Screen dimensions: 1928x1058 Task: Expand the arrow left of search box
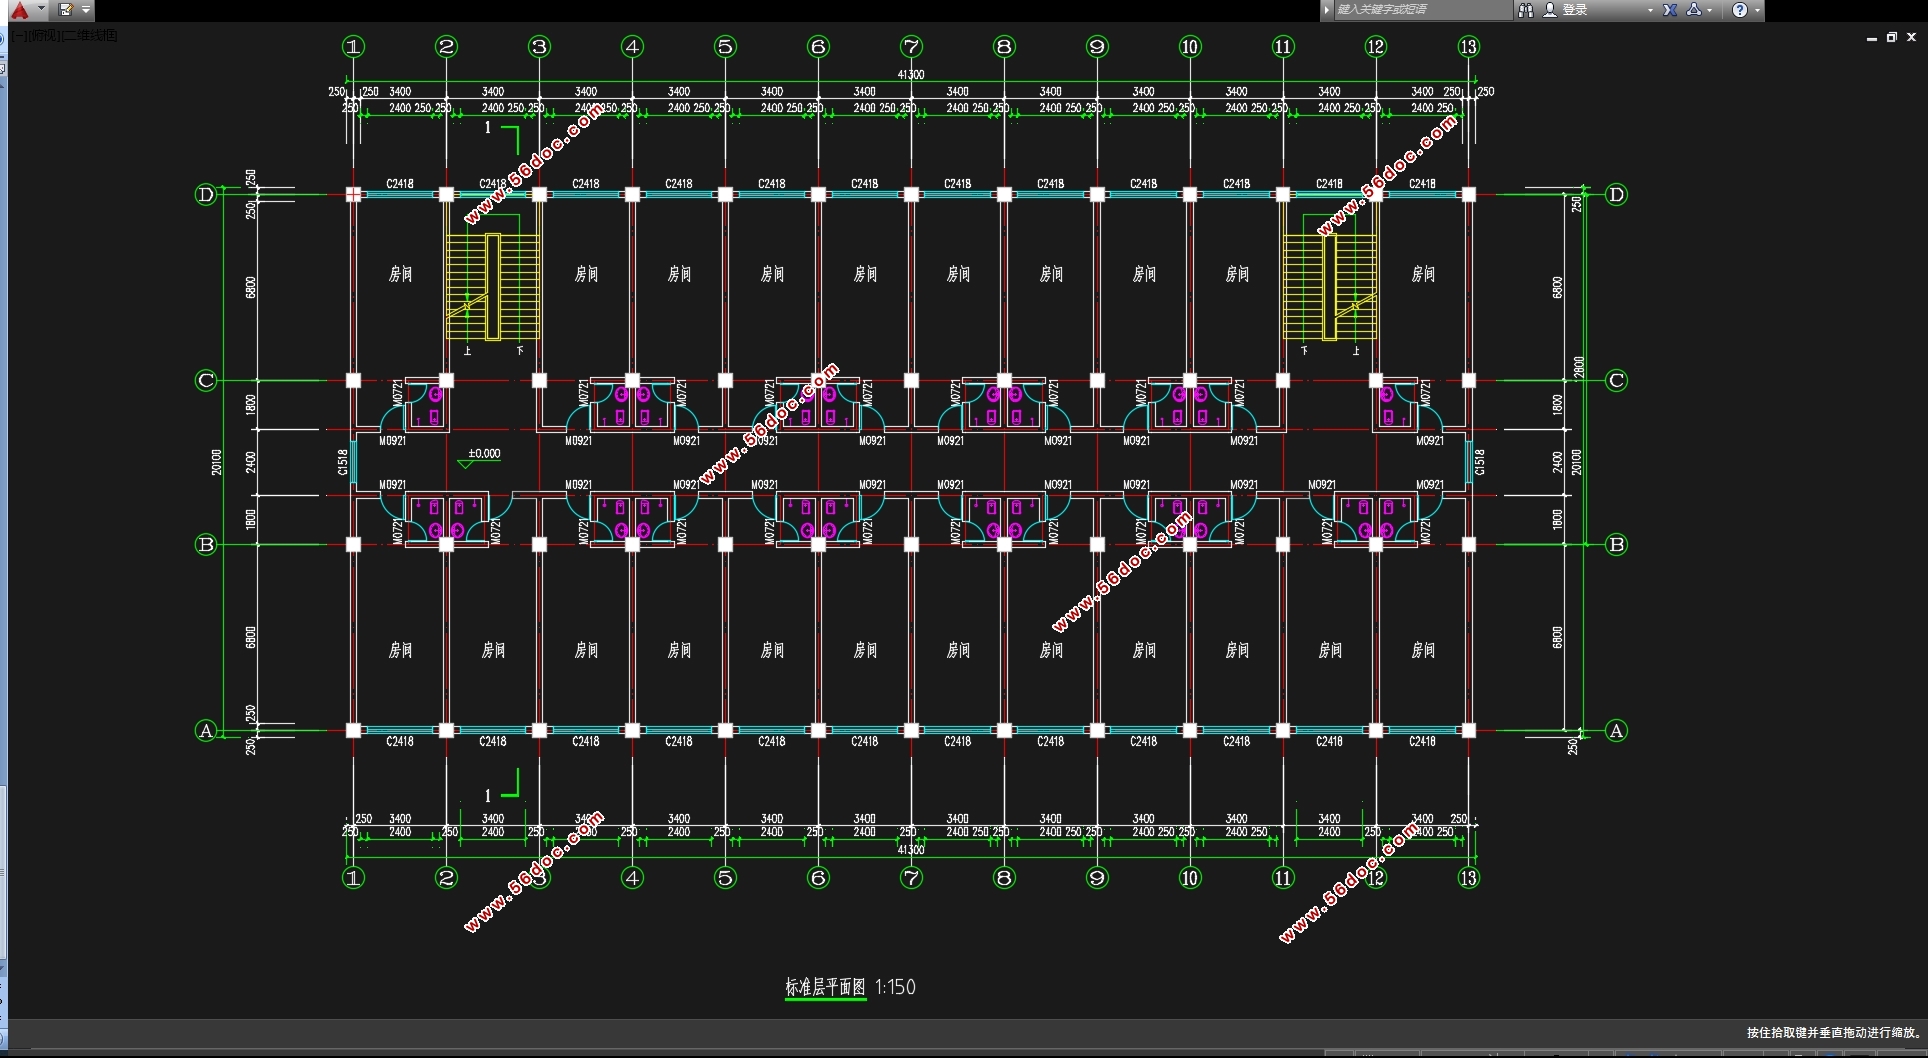coord(1327,10)
